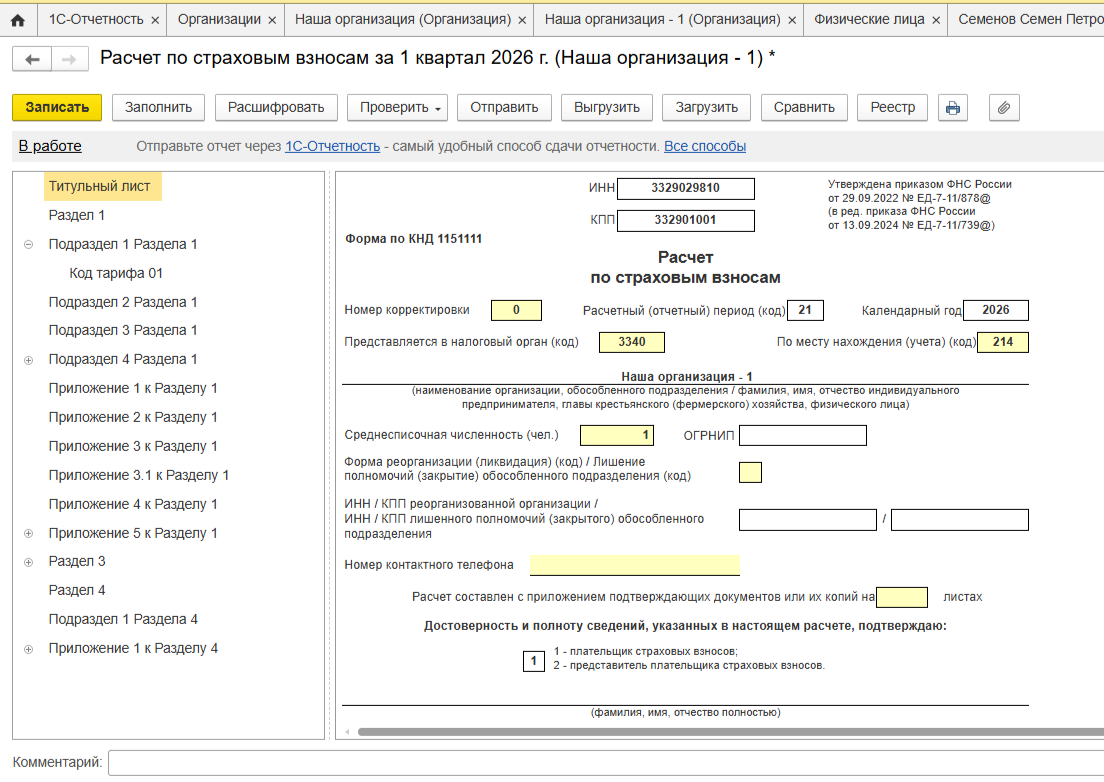Screen dimensions: 1104x782
Task: Click the Номер контактного телефона field
Action: pos(634,566)
